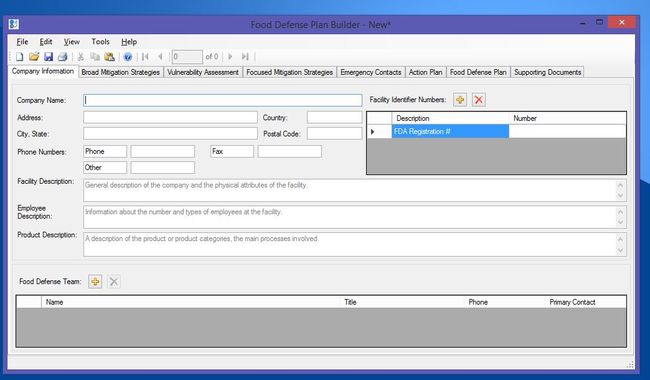Viewport: 650px width, 380px height.
Task: Open the Emergency Contacts tab
Action: pyautogui.click(x=371, y=72)
